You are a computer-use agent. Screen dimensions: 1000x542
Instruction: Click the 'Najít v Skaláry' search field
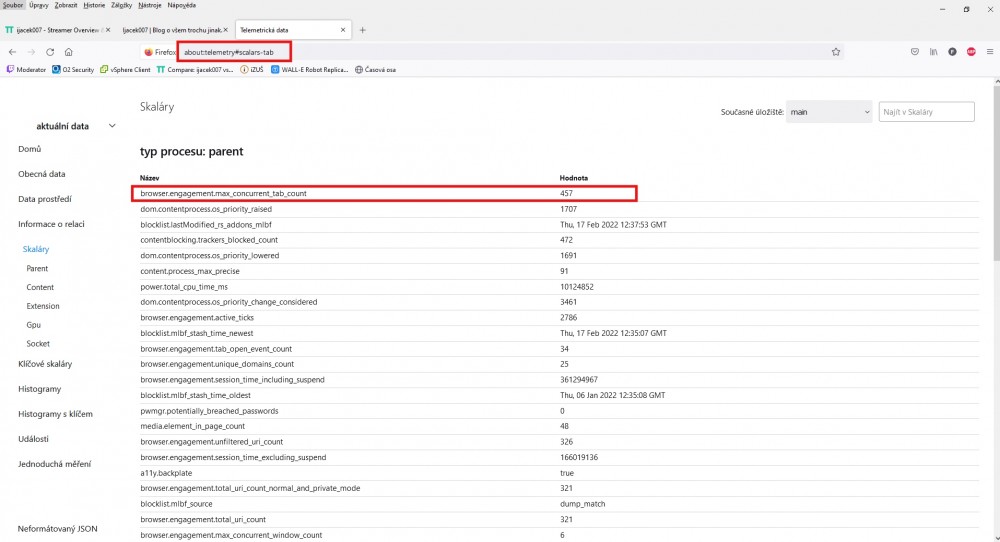(x=926, y=112)
